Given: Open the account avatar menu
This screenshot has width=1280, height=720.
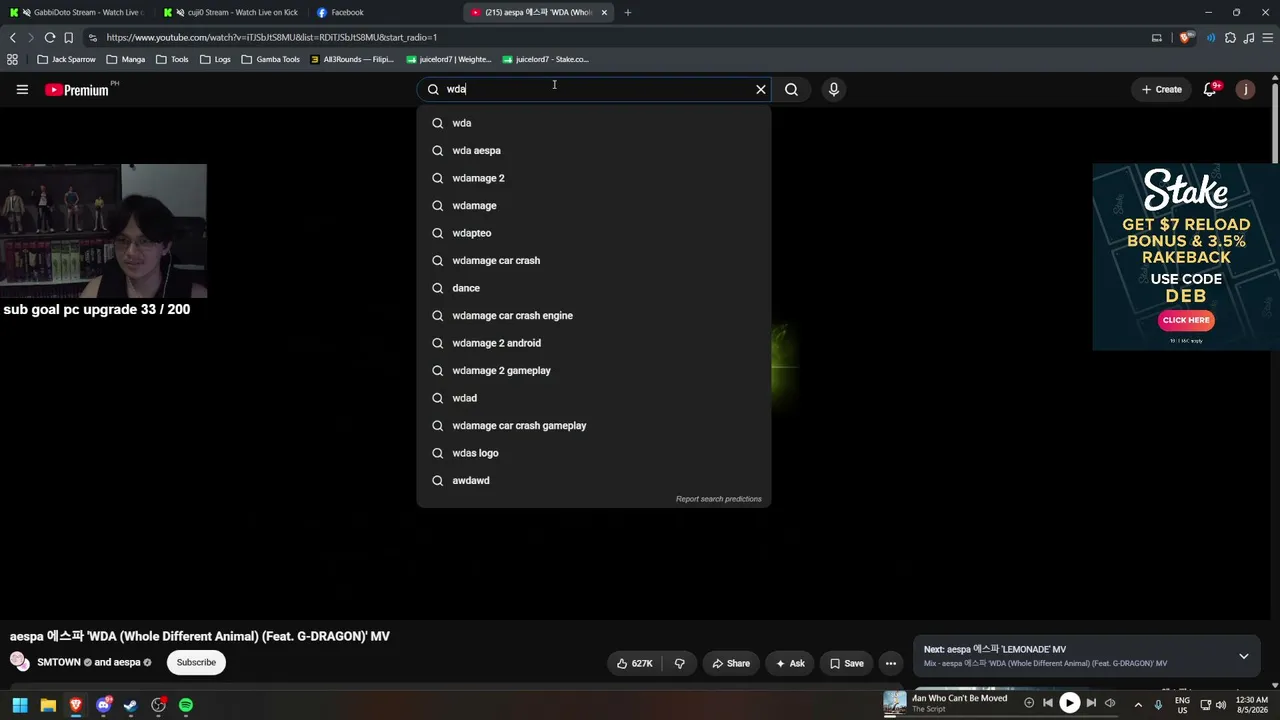Looking at the screenshot, I should coord(1245,89).
